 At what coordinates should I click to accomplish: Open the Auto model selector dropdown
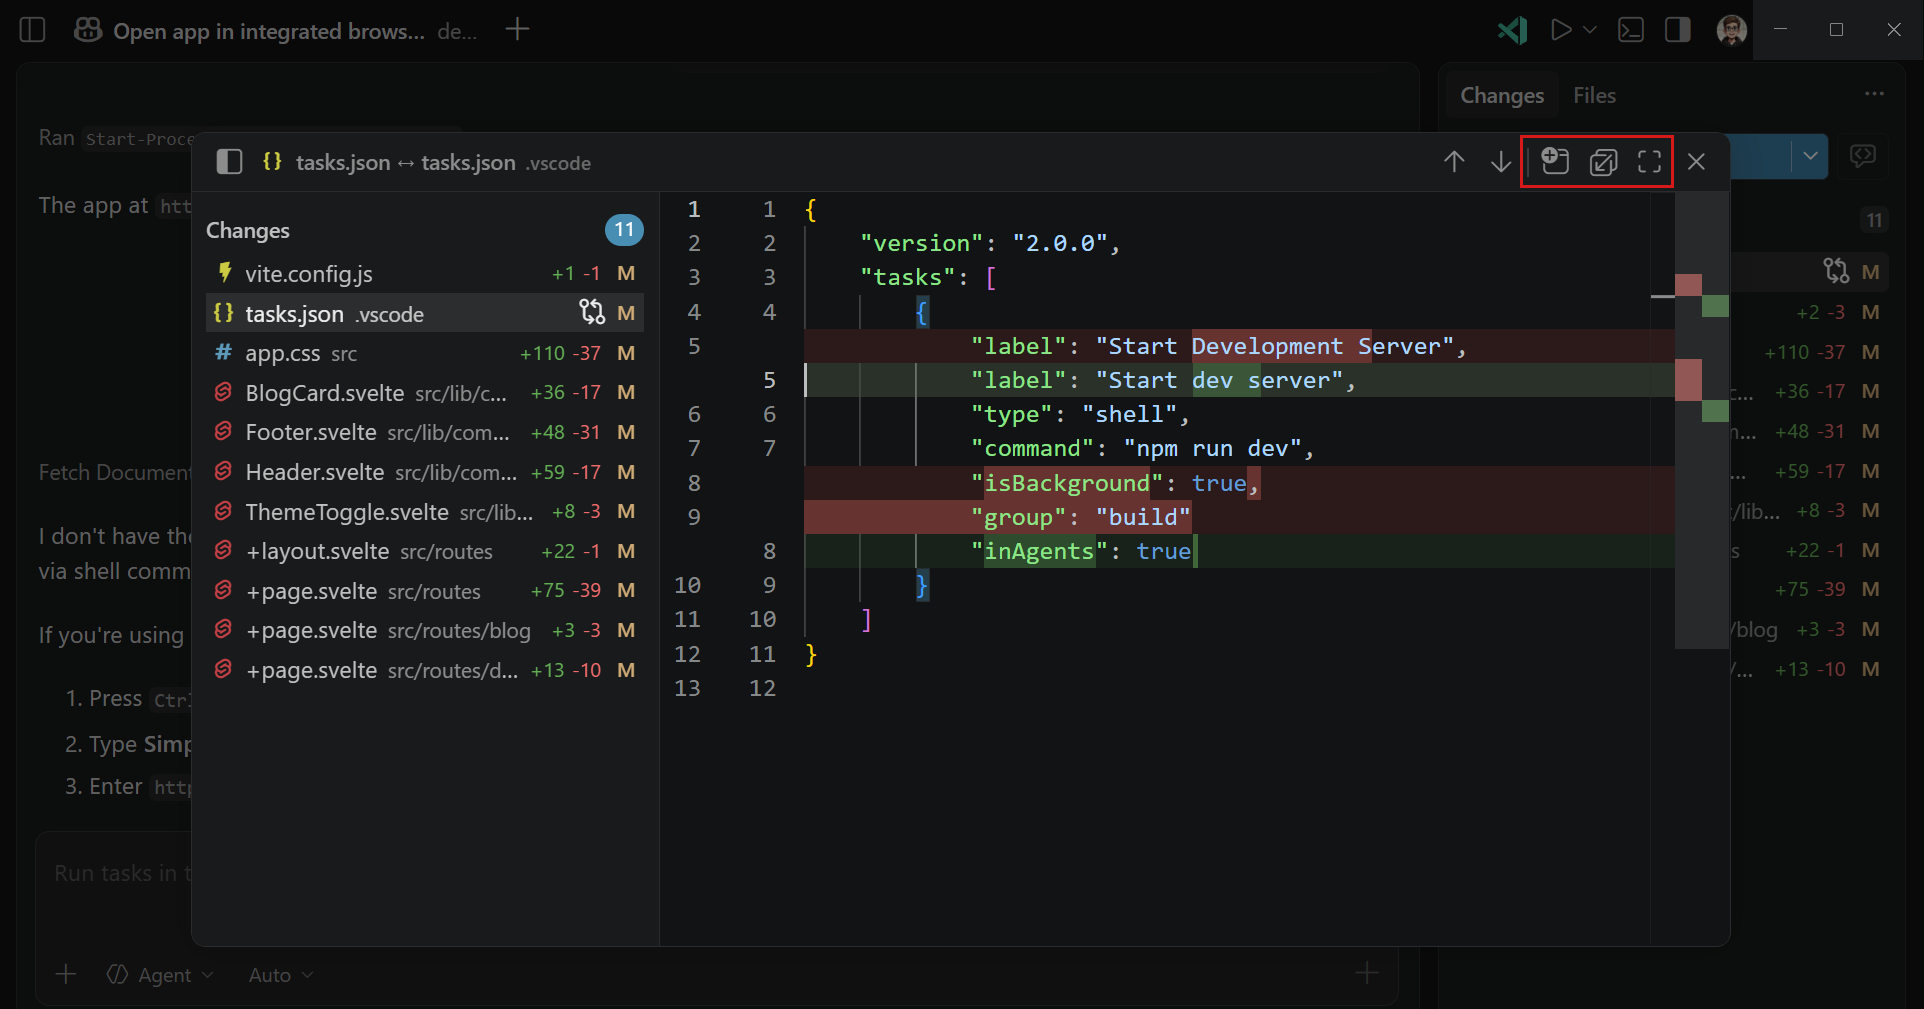coord(280,975)
